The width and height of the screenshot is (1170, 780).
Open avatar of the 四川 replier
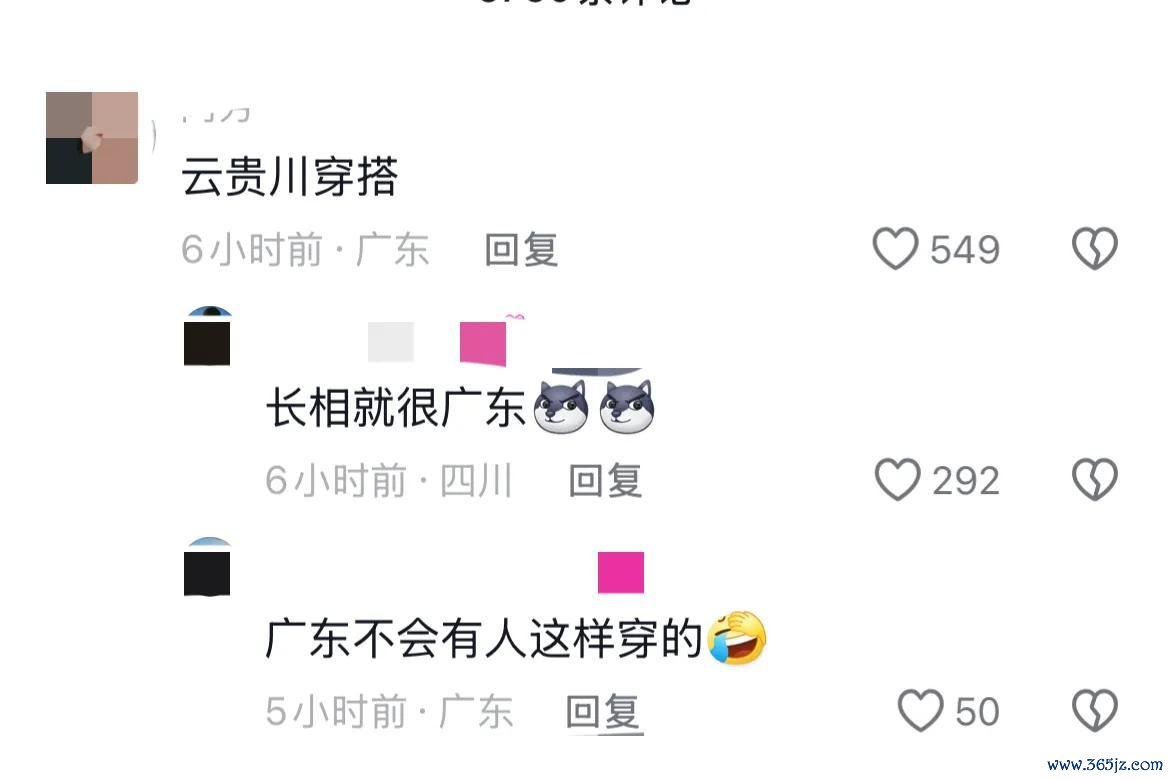click(x=207, y=336)
